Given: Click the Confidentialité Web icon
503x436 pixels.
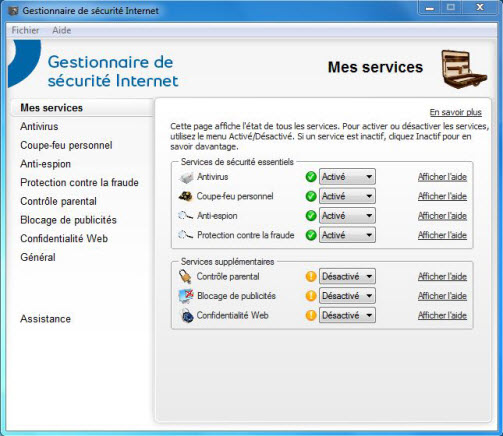Looking at the screenshot, I should [187, 315].
